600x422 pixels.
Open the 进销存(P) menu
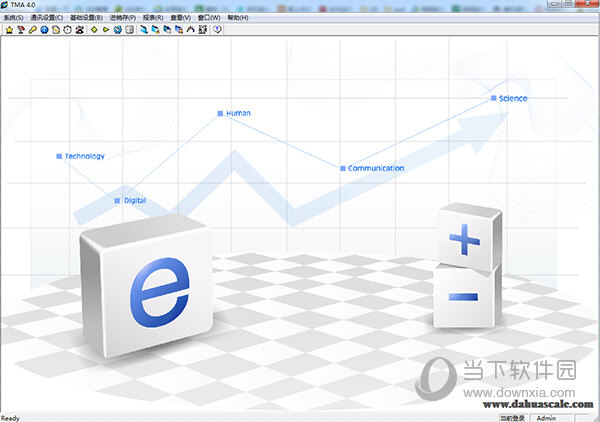[123, 18]
